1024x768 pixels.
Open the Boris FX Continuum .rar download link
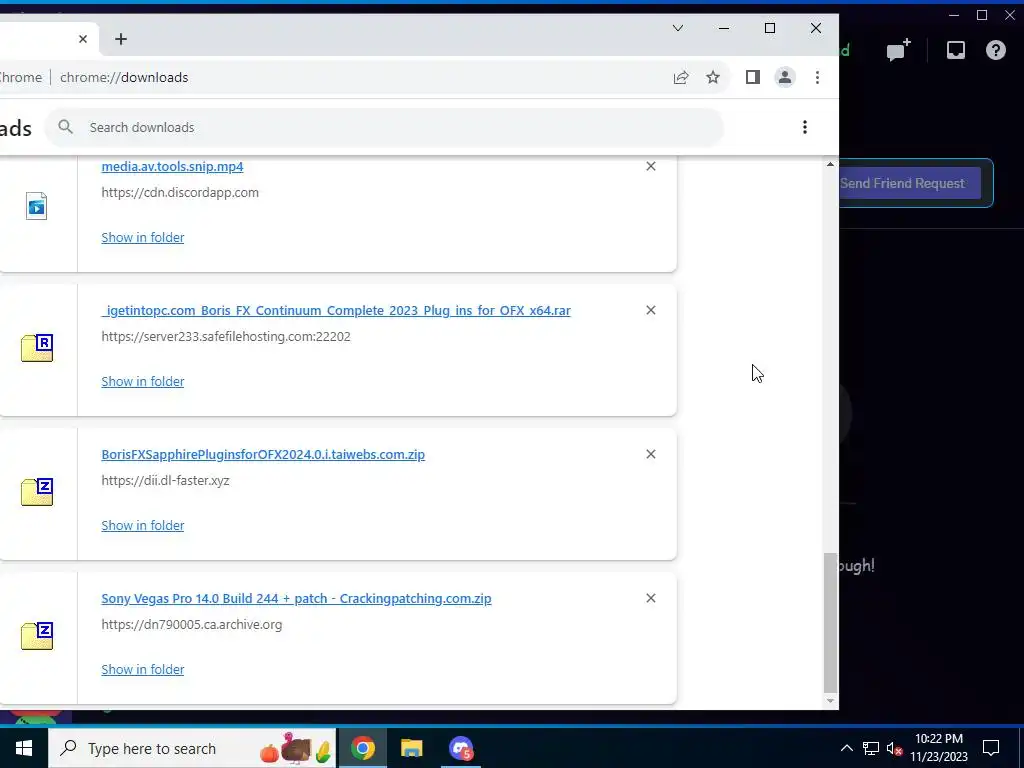click(336, 311)
